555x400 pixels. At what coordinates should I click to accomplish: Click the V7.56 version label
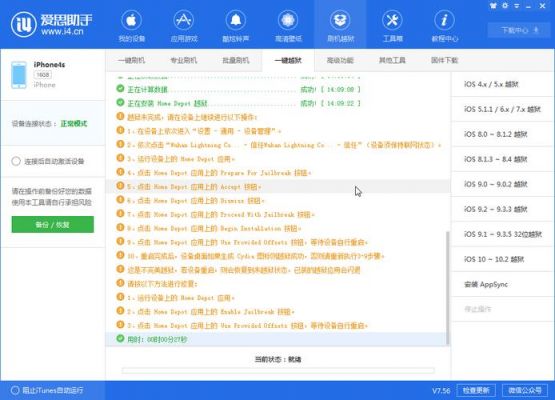pyautogui.click(x=441, y=391)
